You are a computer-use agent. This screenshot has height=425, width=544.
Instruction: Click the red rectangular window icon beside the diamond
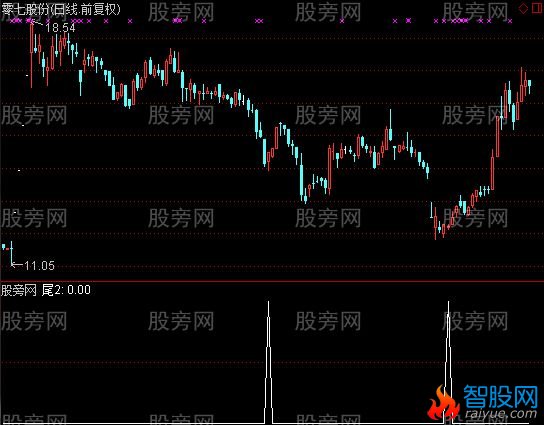pos(537,9)
